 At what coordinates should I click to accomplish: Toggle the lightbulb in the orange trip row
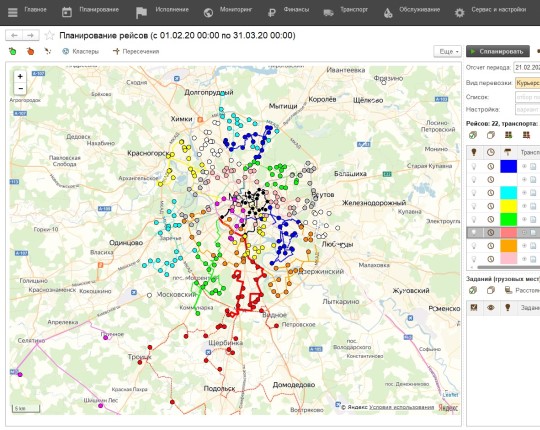pos(474,246)
